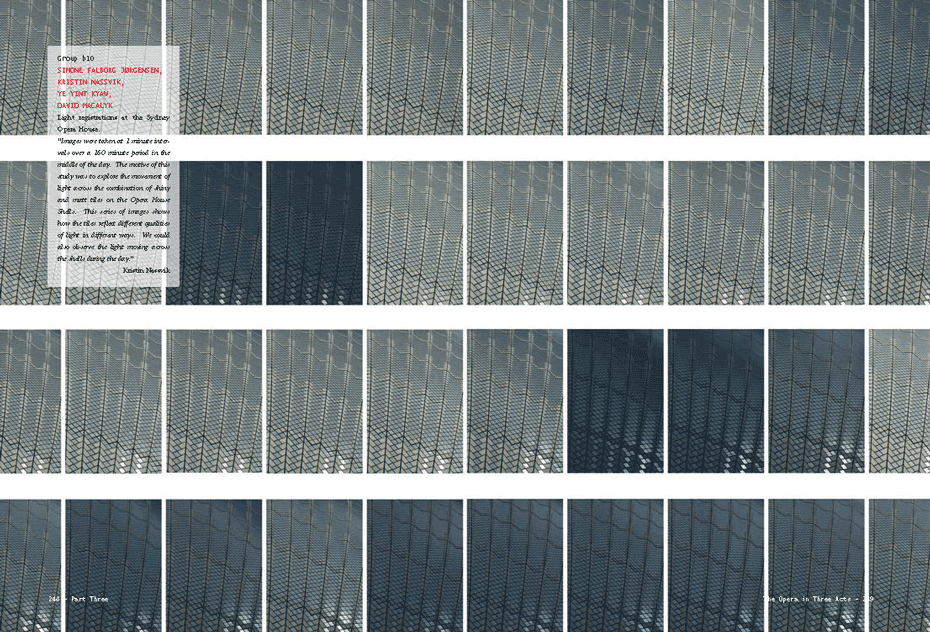Open the last full-width thumbnail in second row
This screenshot has height=632, width=930.
click(x=816, y=233)
